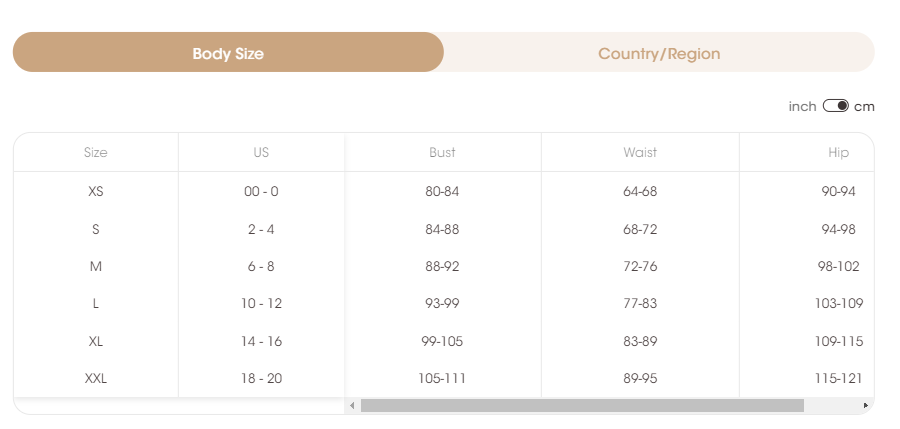Select the XS size row

click(x=96, y=191)
